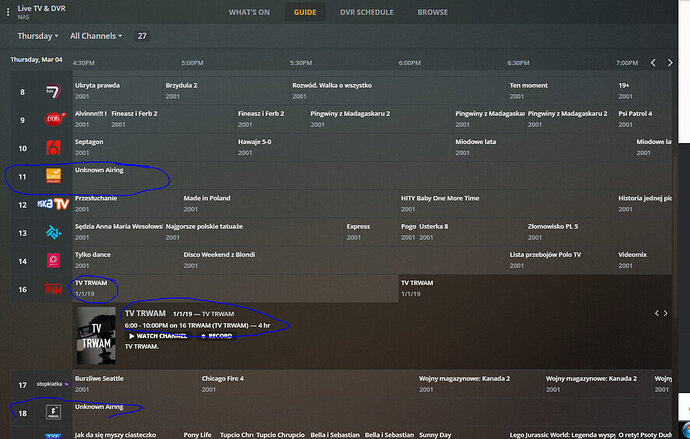Select Septagon on channel 10
The image size is (690, 439).
click(154, 147)
